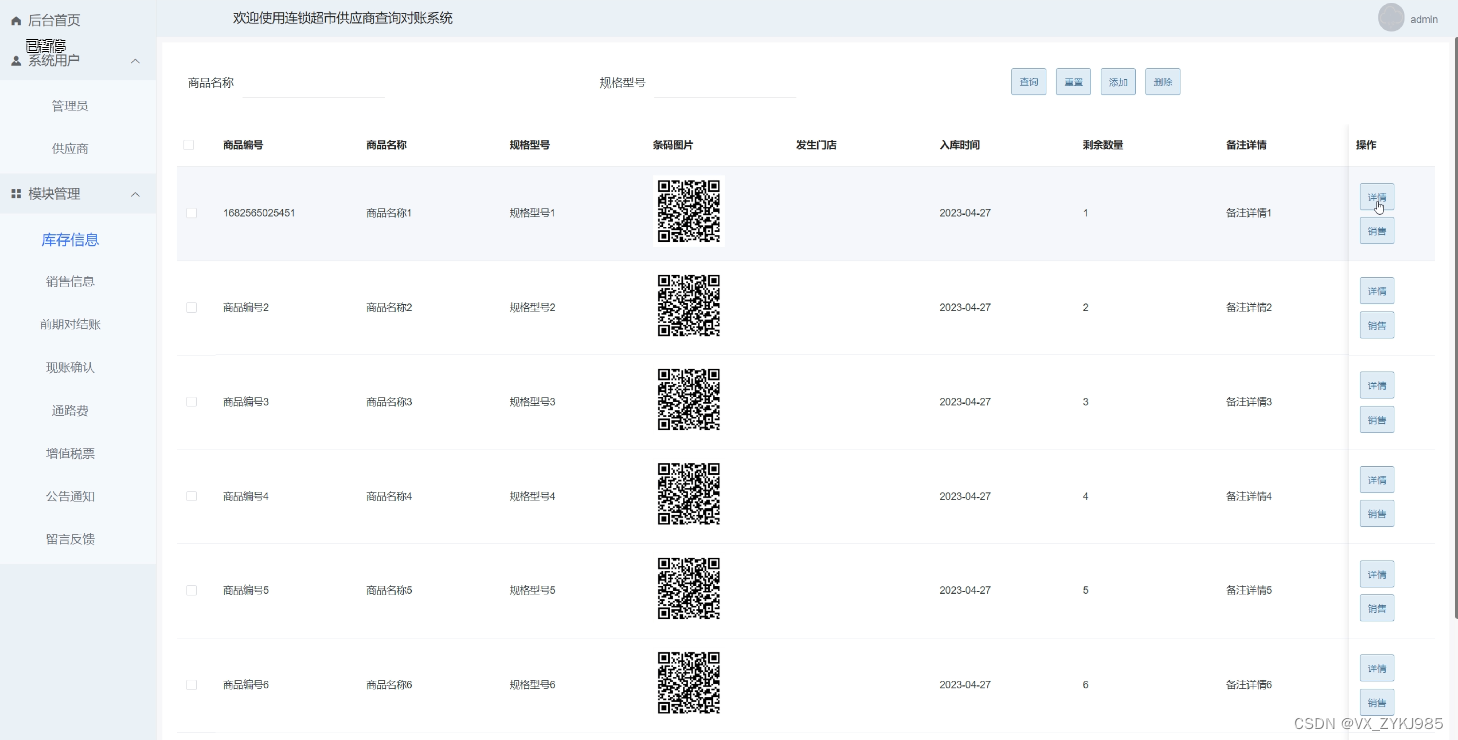Open 现账确认 in the sidebar

click(x=70, y=368)
